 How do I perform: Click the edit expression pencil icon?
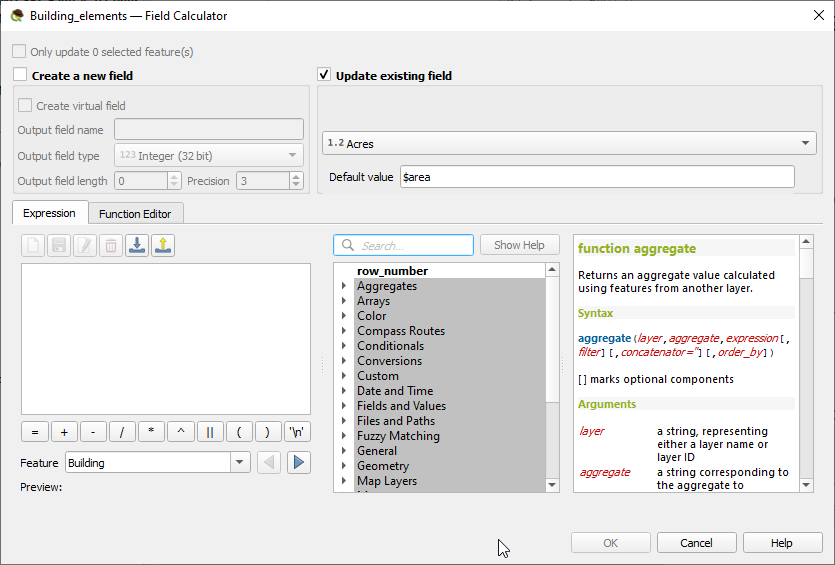click(x=85, y=245)
